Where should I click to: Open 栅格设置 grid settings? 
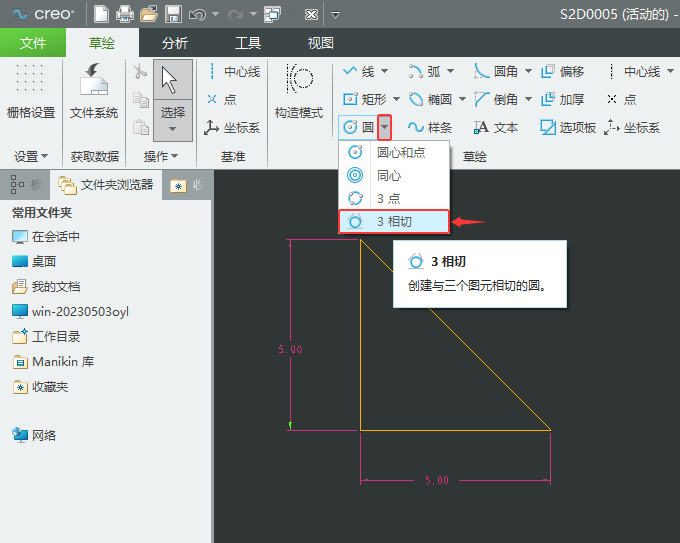(x=31, y=92)
